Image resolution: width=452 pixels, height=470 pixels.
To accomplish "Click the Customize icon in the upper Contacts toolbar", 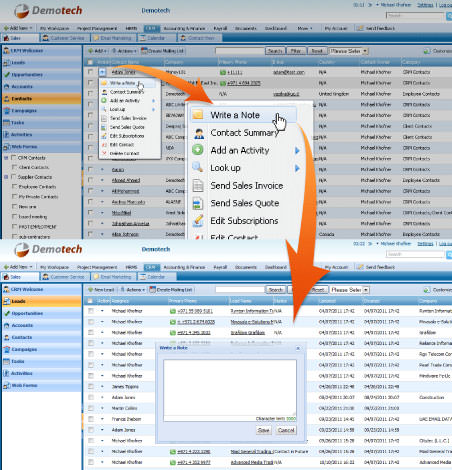I will 427,51.
